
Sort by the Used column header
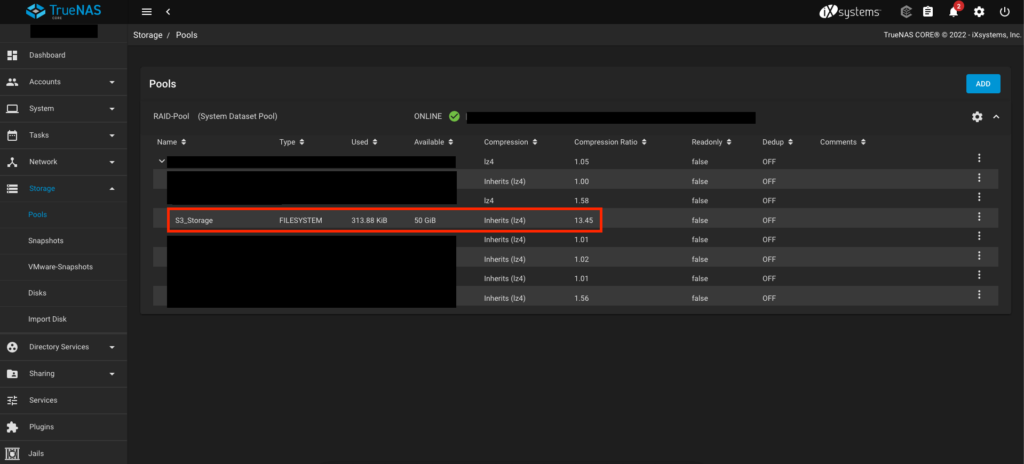click(x=364, y=142)
